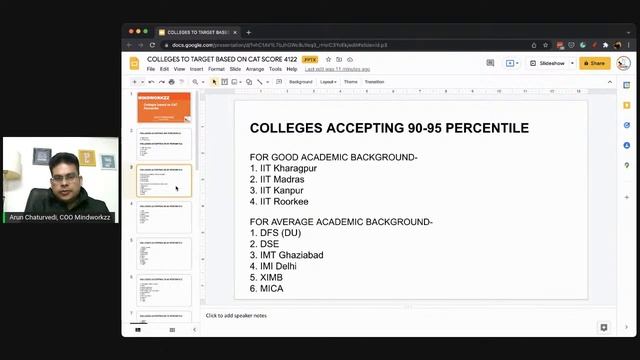
Task: Open the Arrange menu
Action: point(255,69)
